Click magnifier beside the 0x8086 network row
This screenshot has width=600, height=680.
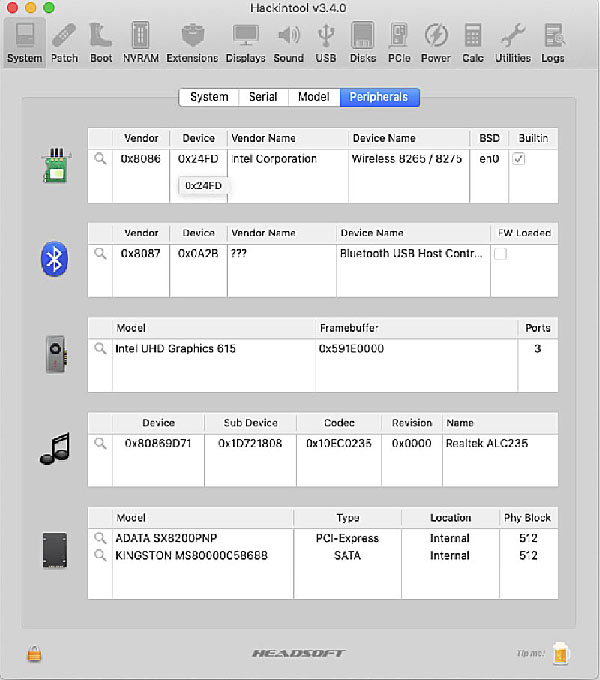(100, 159)
